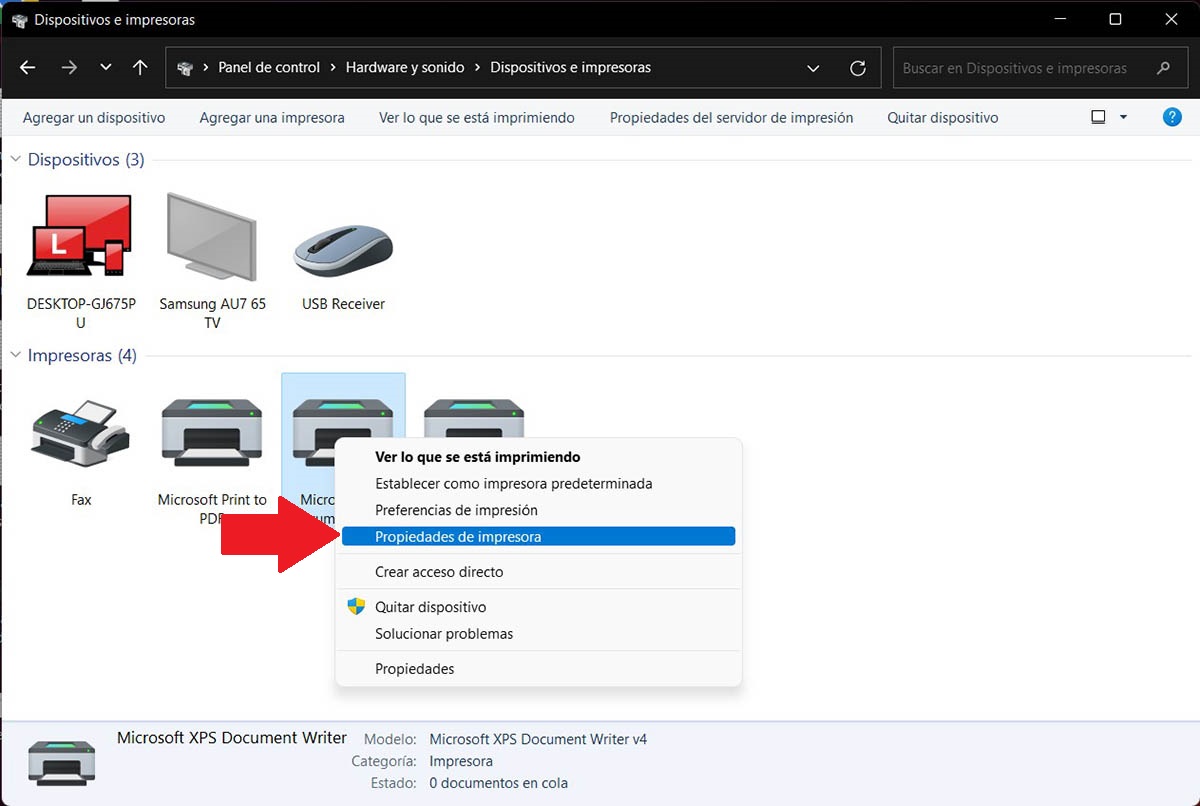Screen dimensions: 1200x806
Task: Click the Impresora category value
Action: click(461, 761)
